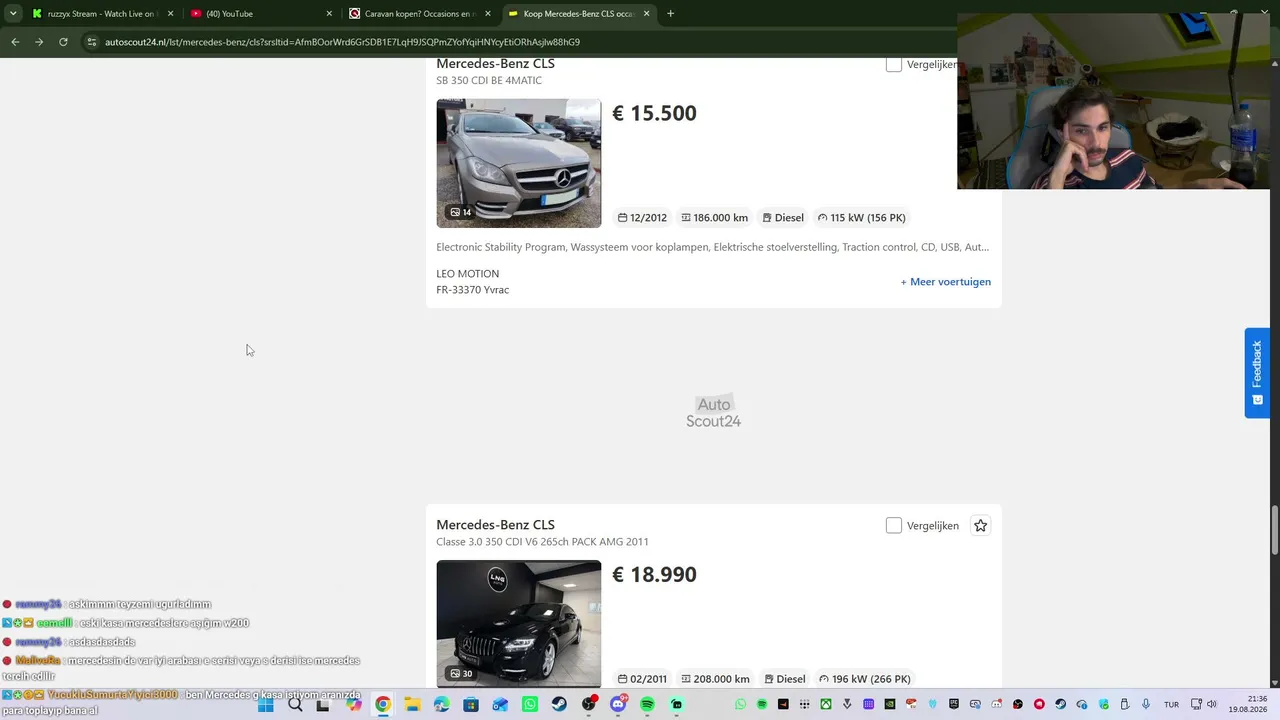This screenshot has width=1280, height=720.
Task: Close the Koop Mercedes-Benz CLS tab
Action: point(646,14)
